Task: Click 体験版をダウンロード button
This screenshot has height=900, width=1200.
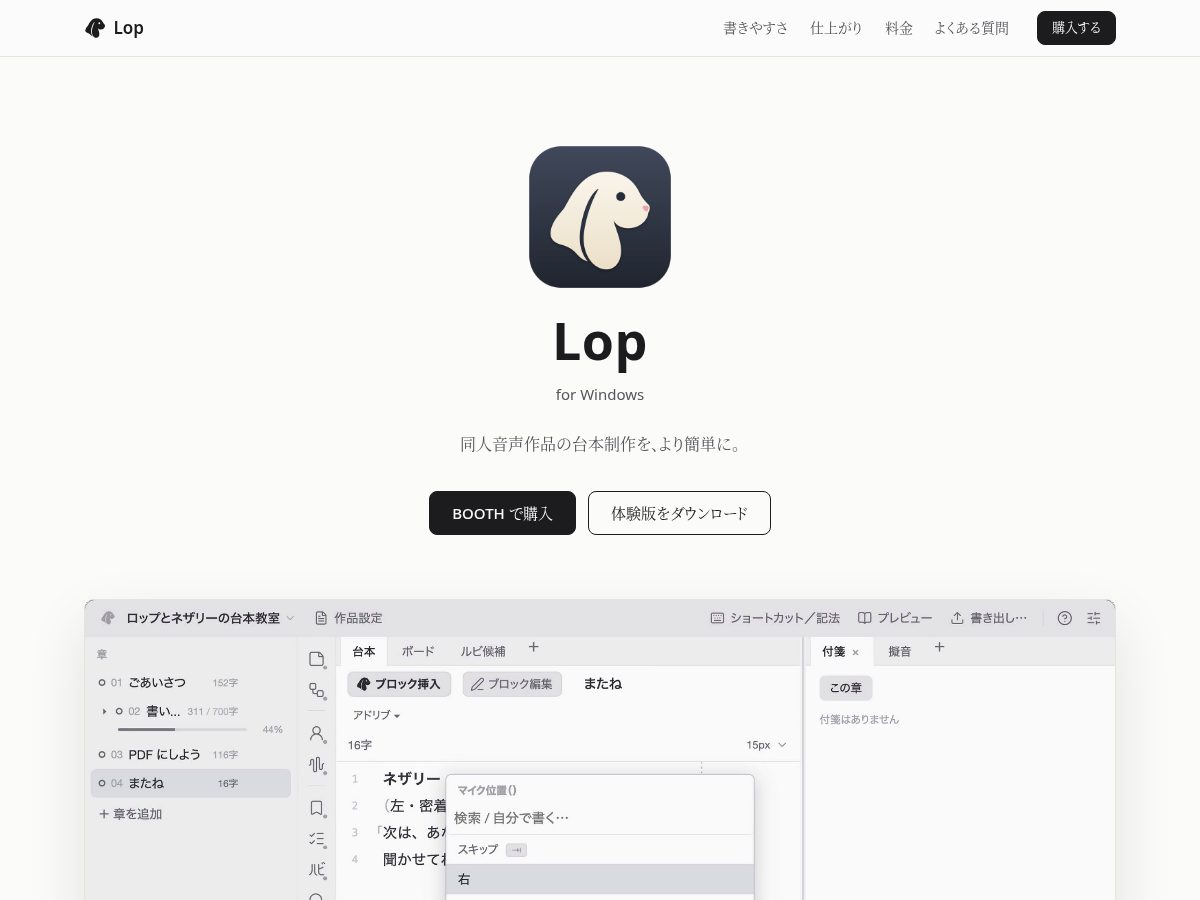Action: 679,513
